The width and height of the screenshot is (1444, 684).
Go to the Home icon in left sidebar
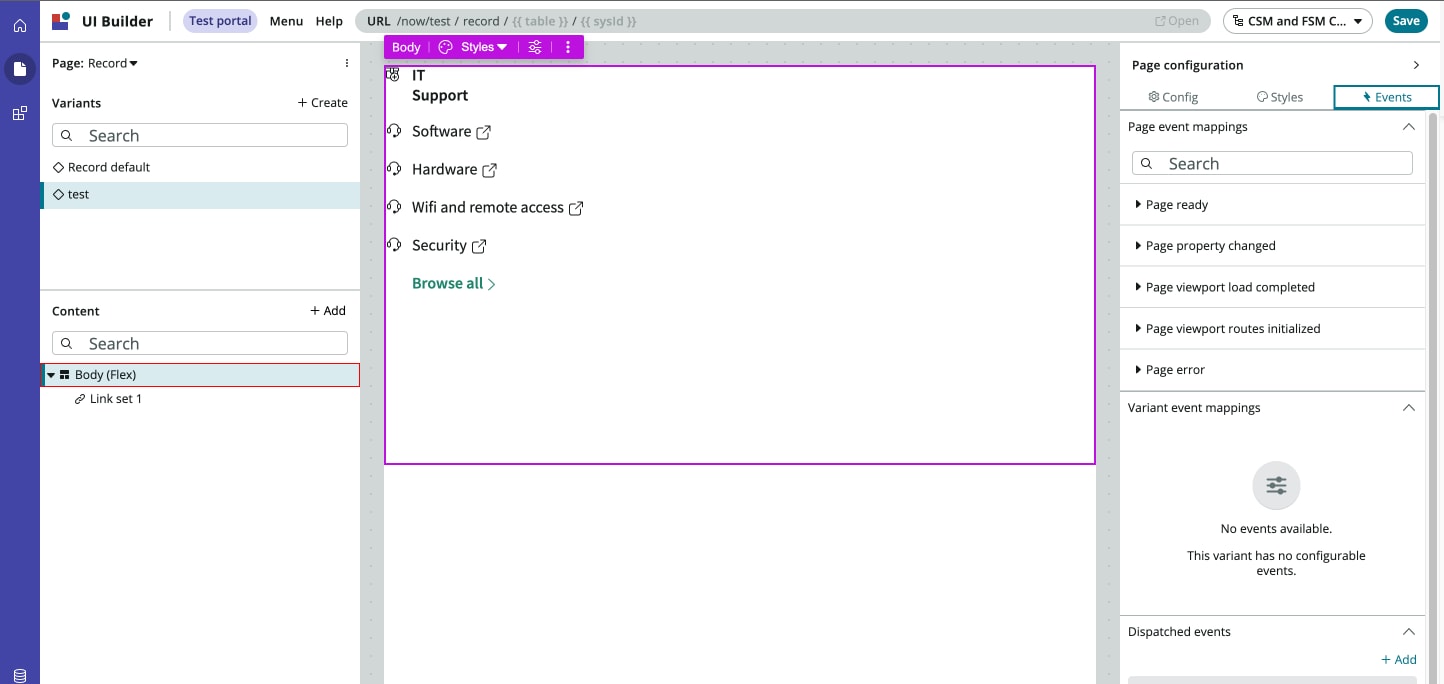point(20,26)
